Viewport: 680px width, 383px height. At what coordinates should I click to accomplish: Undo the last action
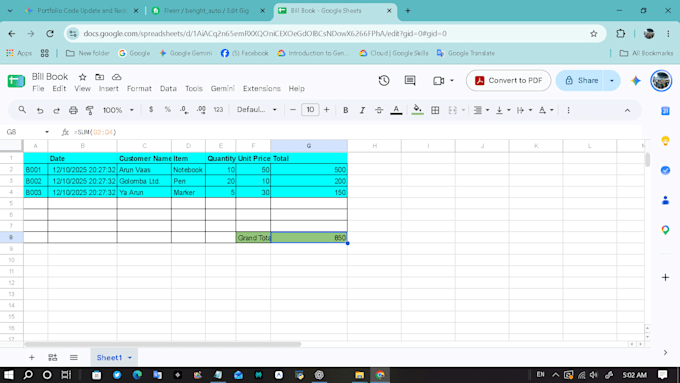pyautogui.click(x=40, y=110)
